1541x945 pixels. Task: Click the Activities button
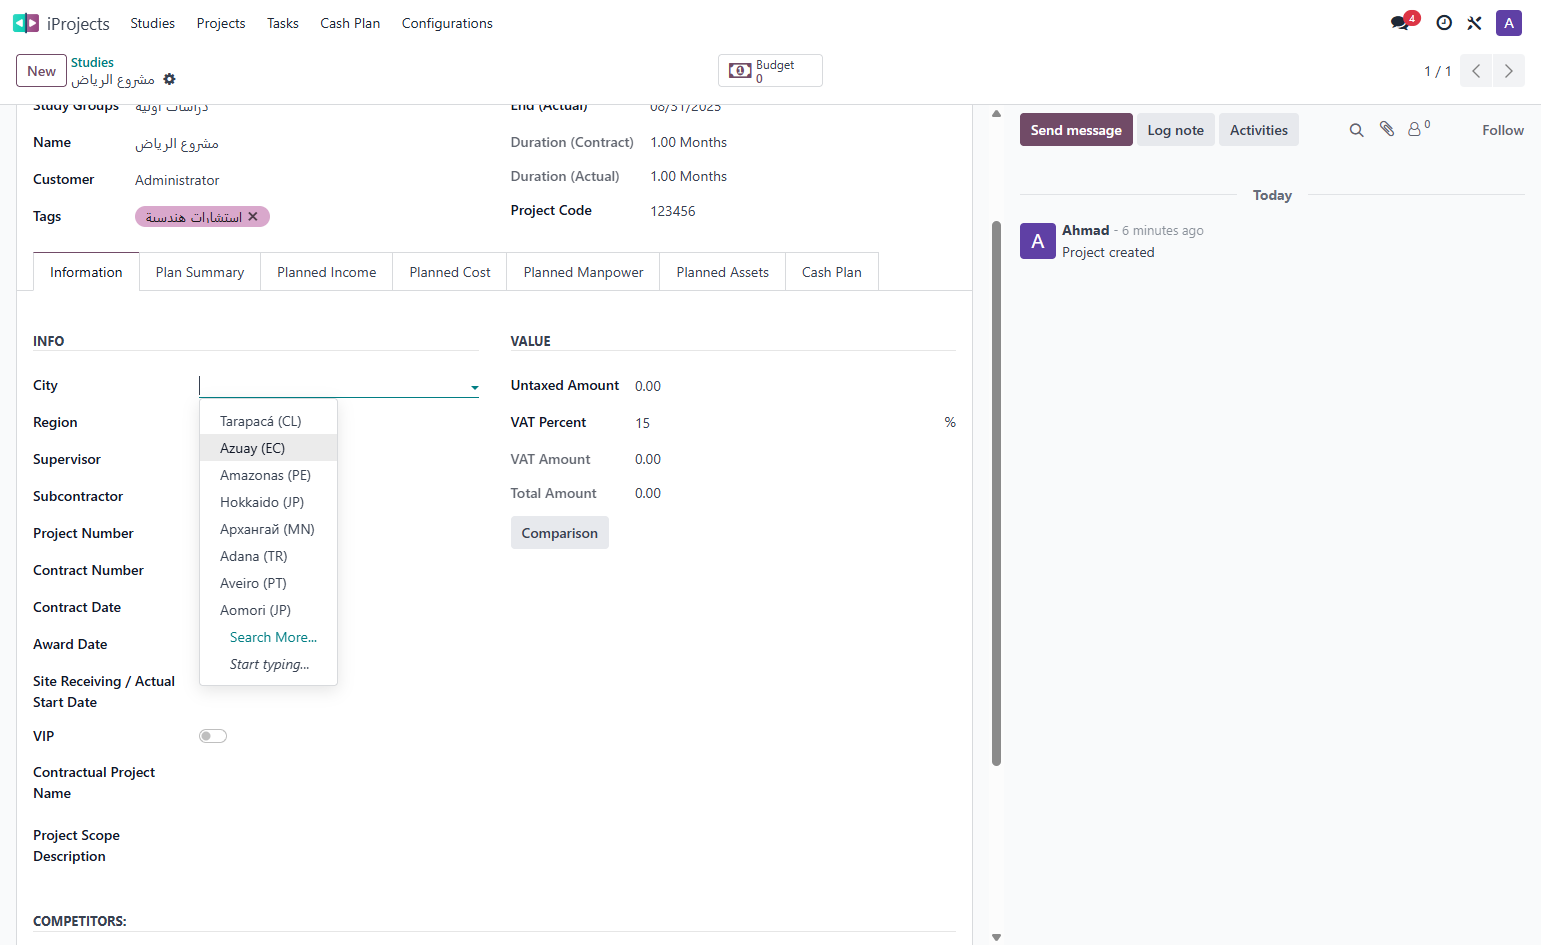(x=1259, y=130)
